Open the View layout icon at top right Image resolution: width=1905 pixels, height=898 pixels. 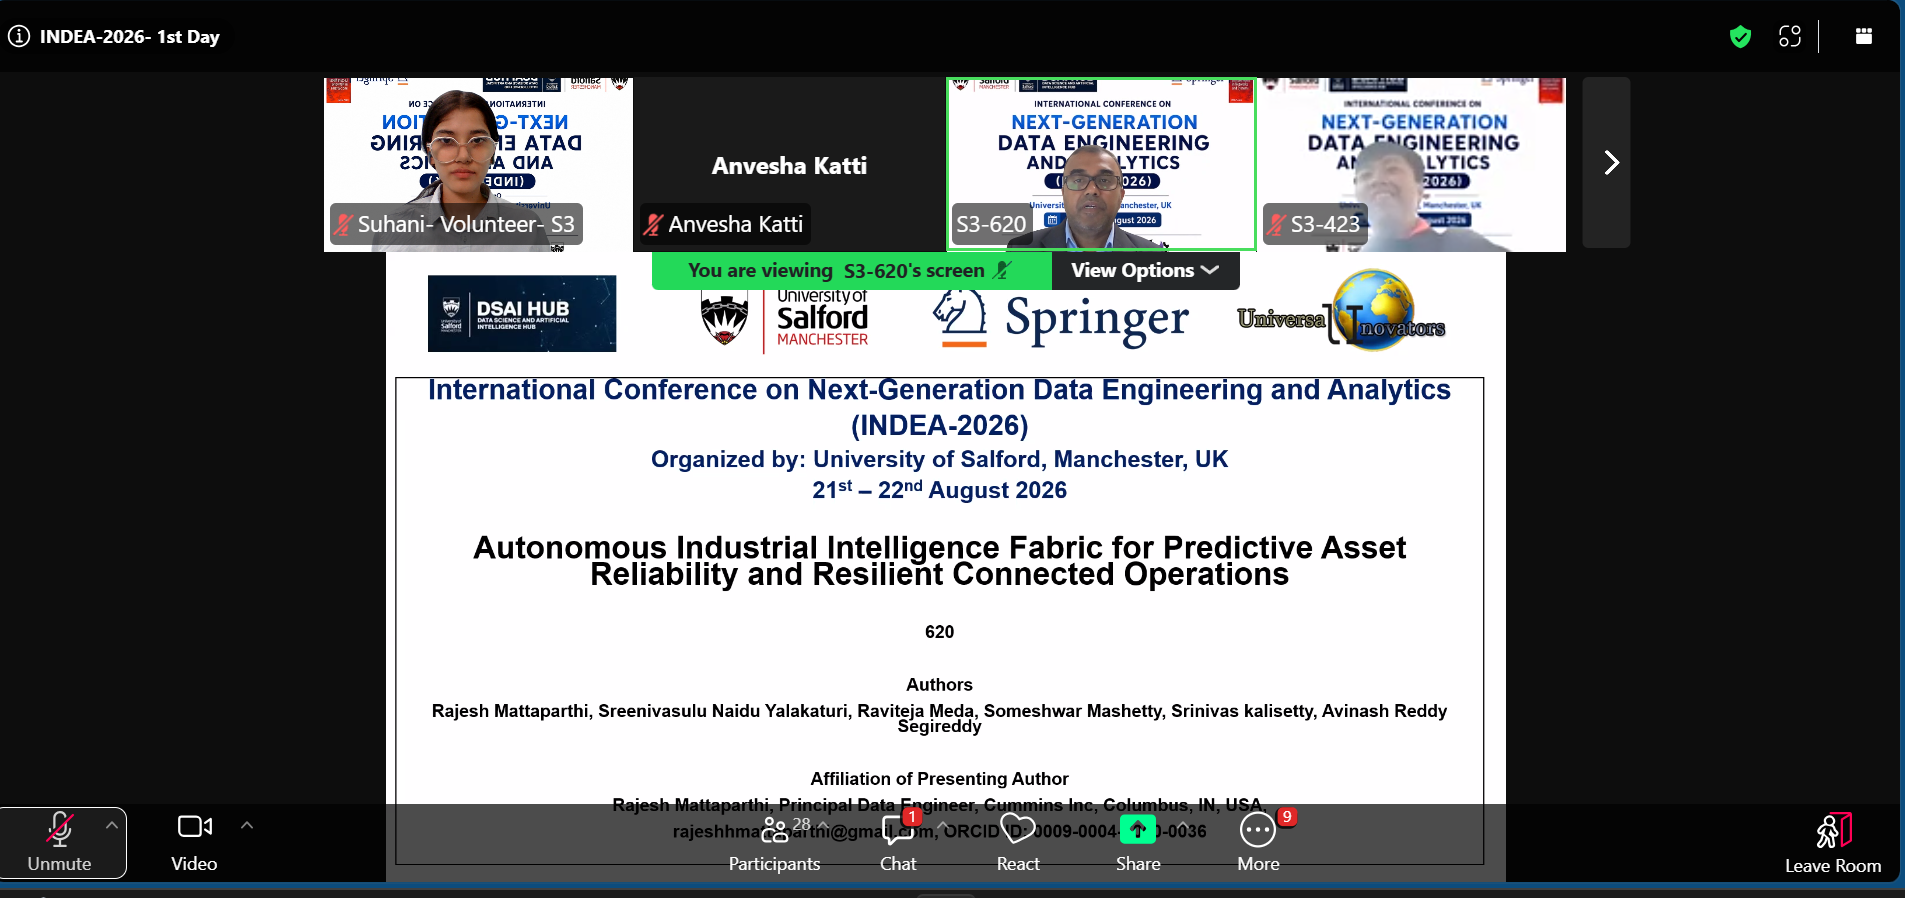[1864, 36]
